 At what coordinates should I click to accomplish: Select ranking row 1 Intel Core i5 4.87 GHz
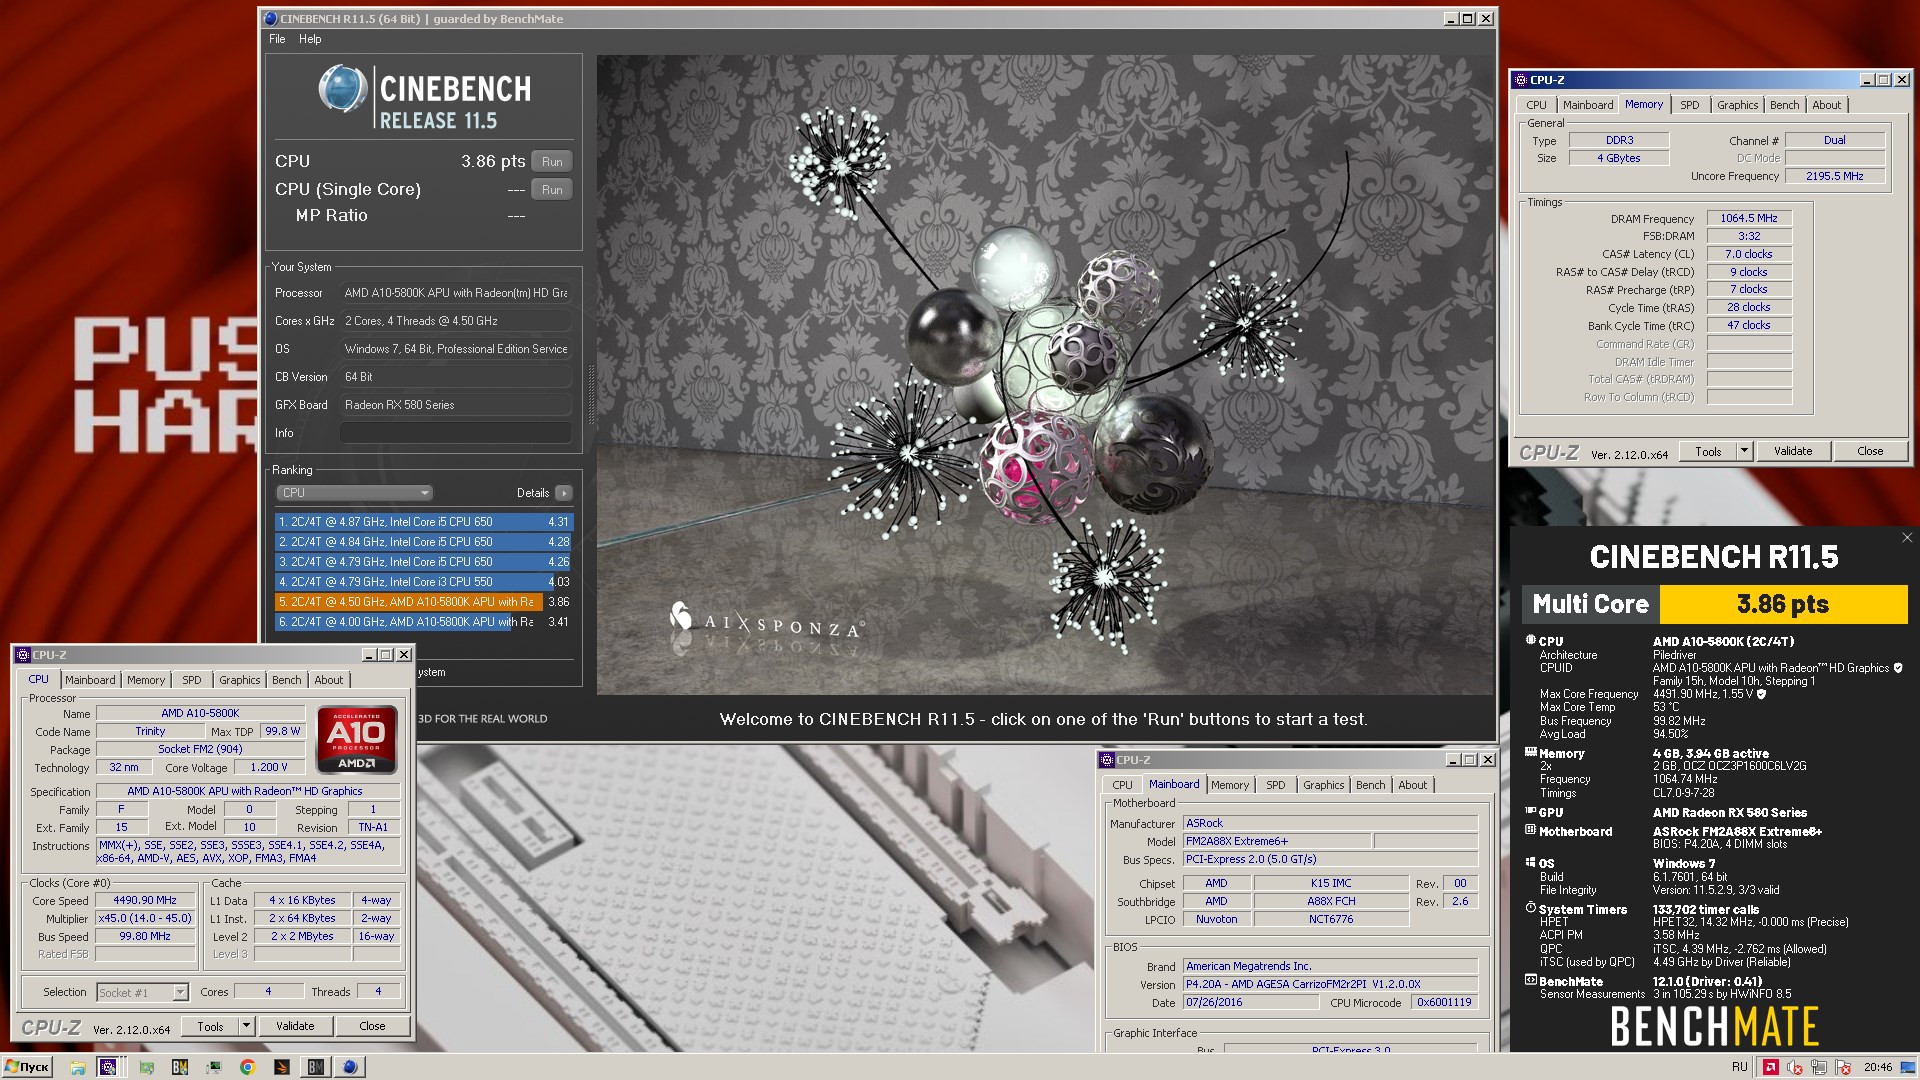424,522
